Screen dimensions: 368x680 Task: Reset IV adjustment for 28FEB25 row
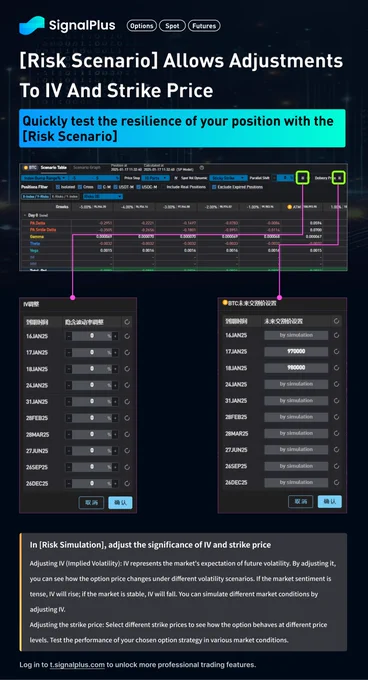[127, 418]
